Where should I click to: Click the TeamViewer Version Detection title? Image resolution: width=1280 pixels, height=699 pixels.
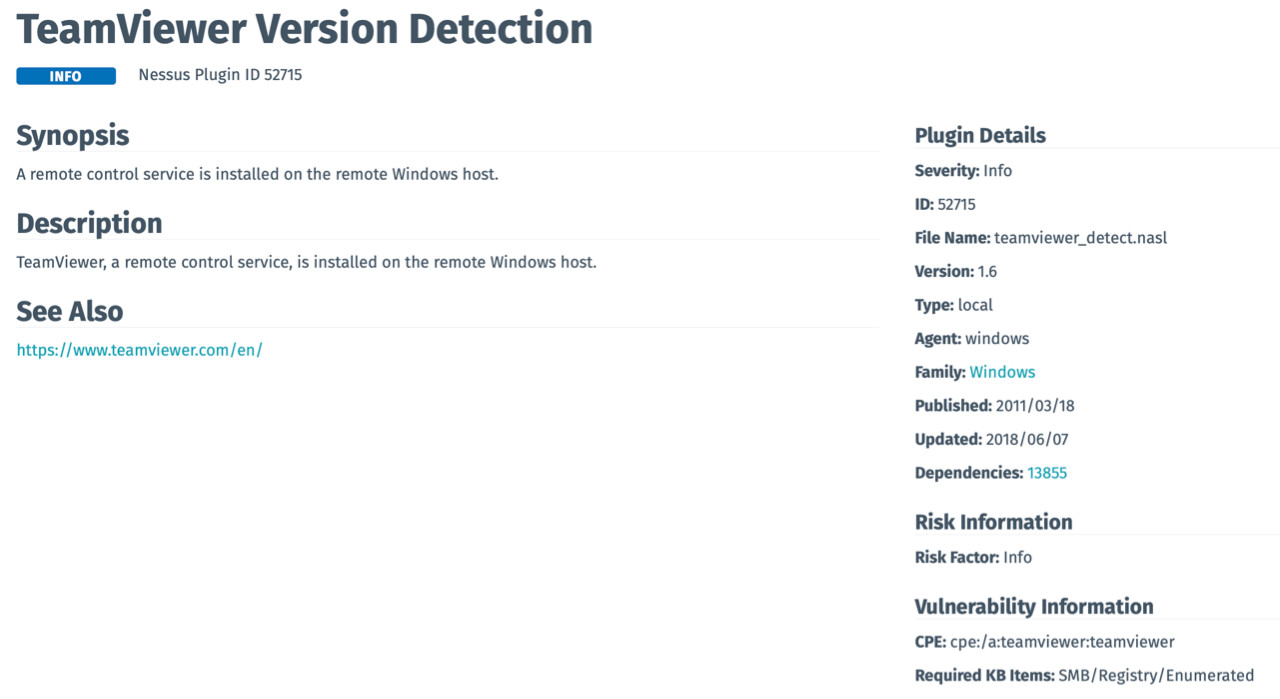[x=304, y=29]
